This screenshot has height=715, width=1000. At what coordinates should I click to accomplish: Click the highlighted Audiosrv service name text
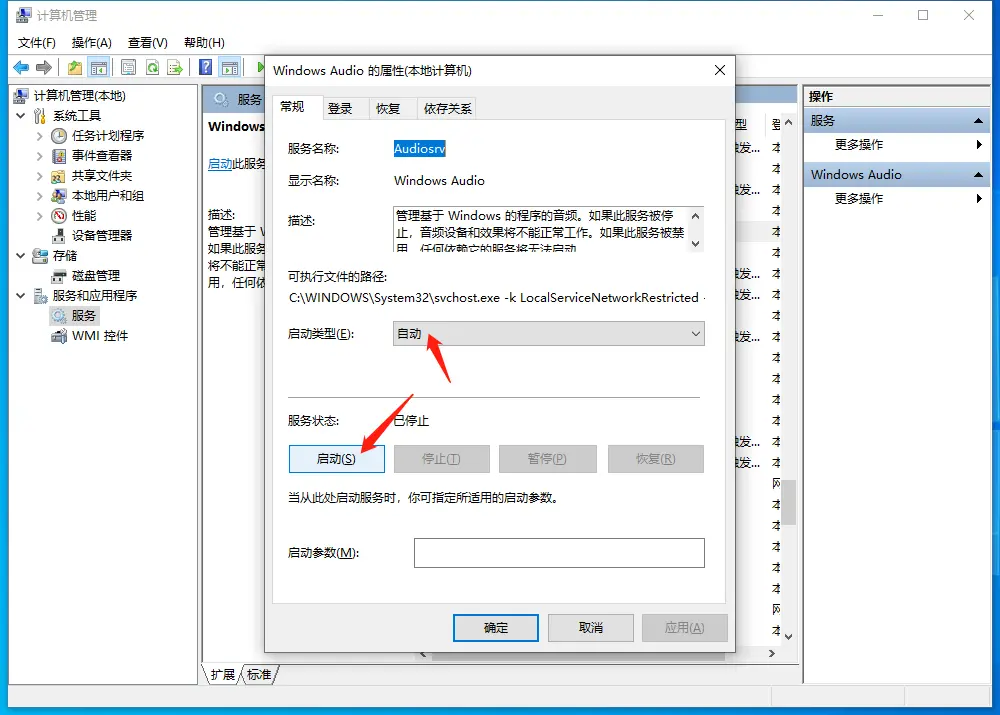pos(419,149)
